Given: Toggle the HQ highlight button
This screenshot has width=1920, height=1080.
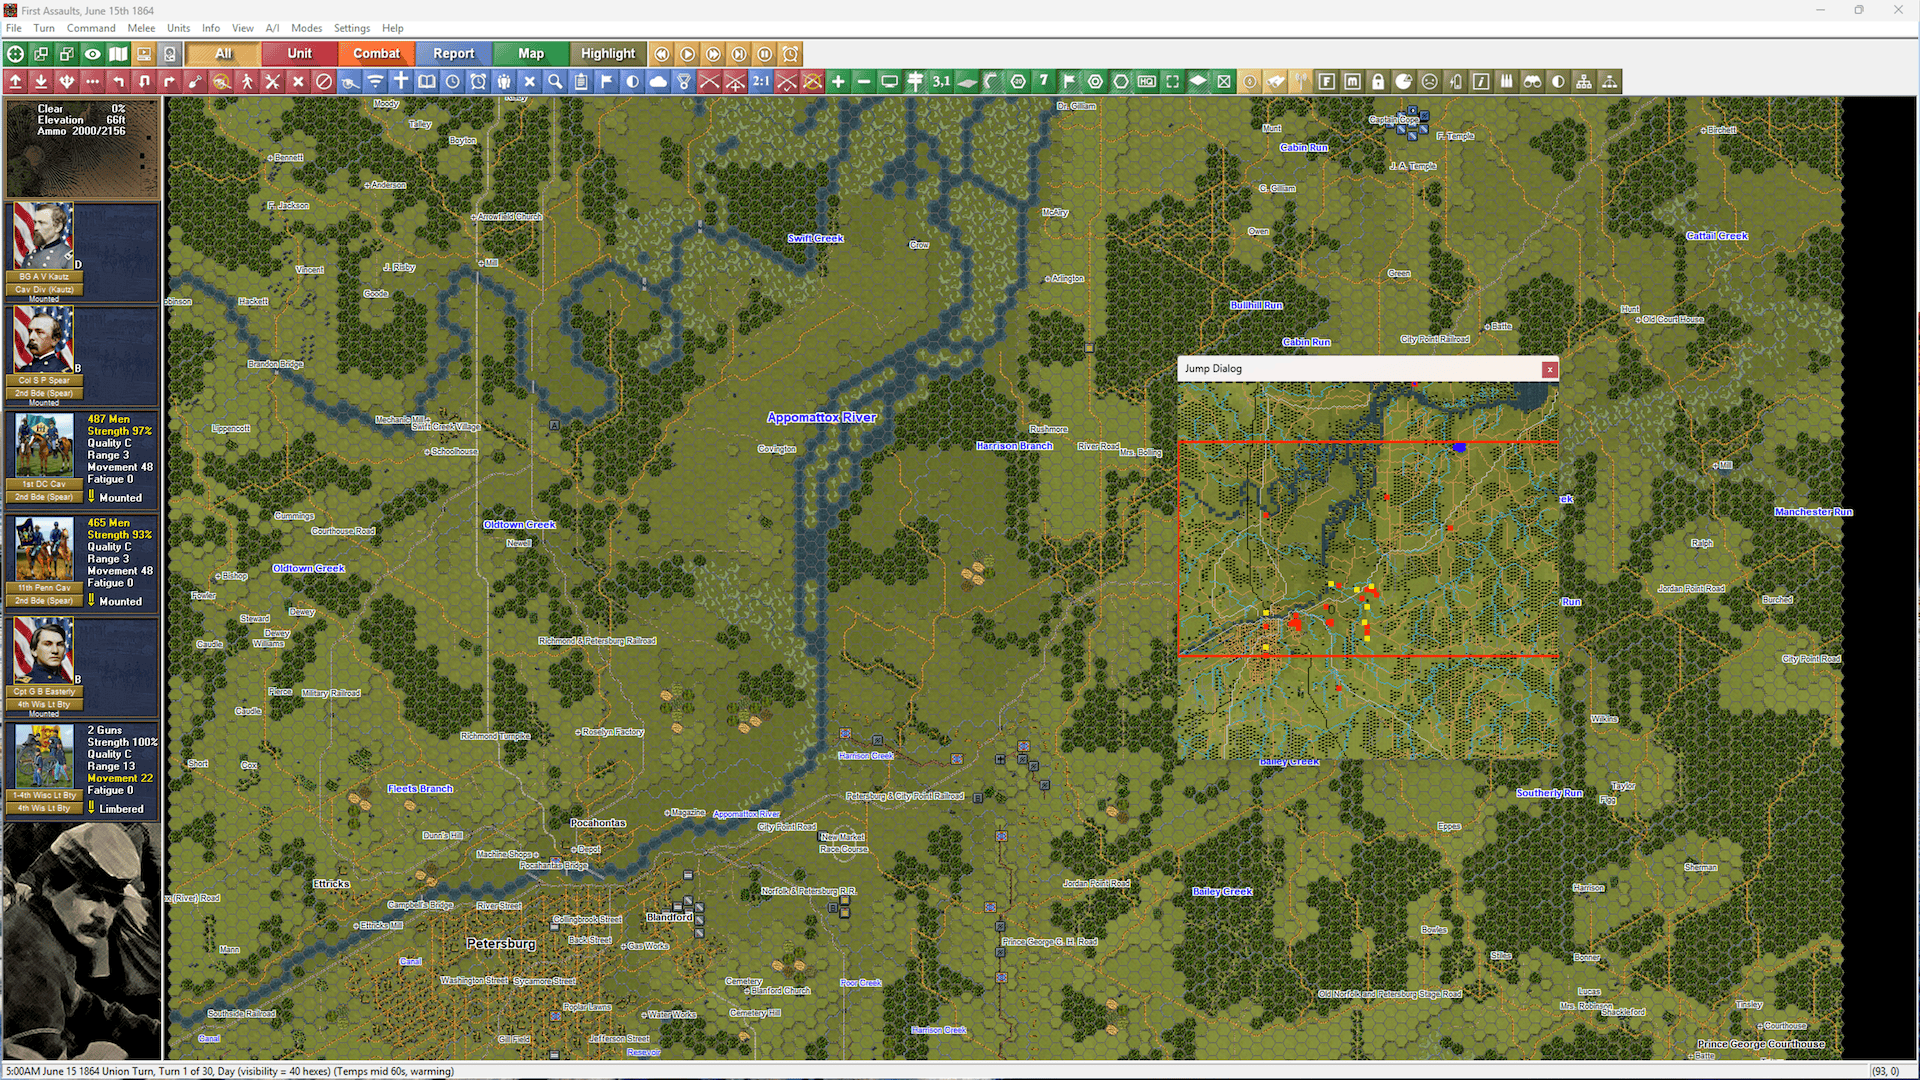Looking at the screenshot, I should click(x=1147, y=82).
